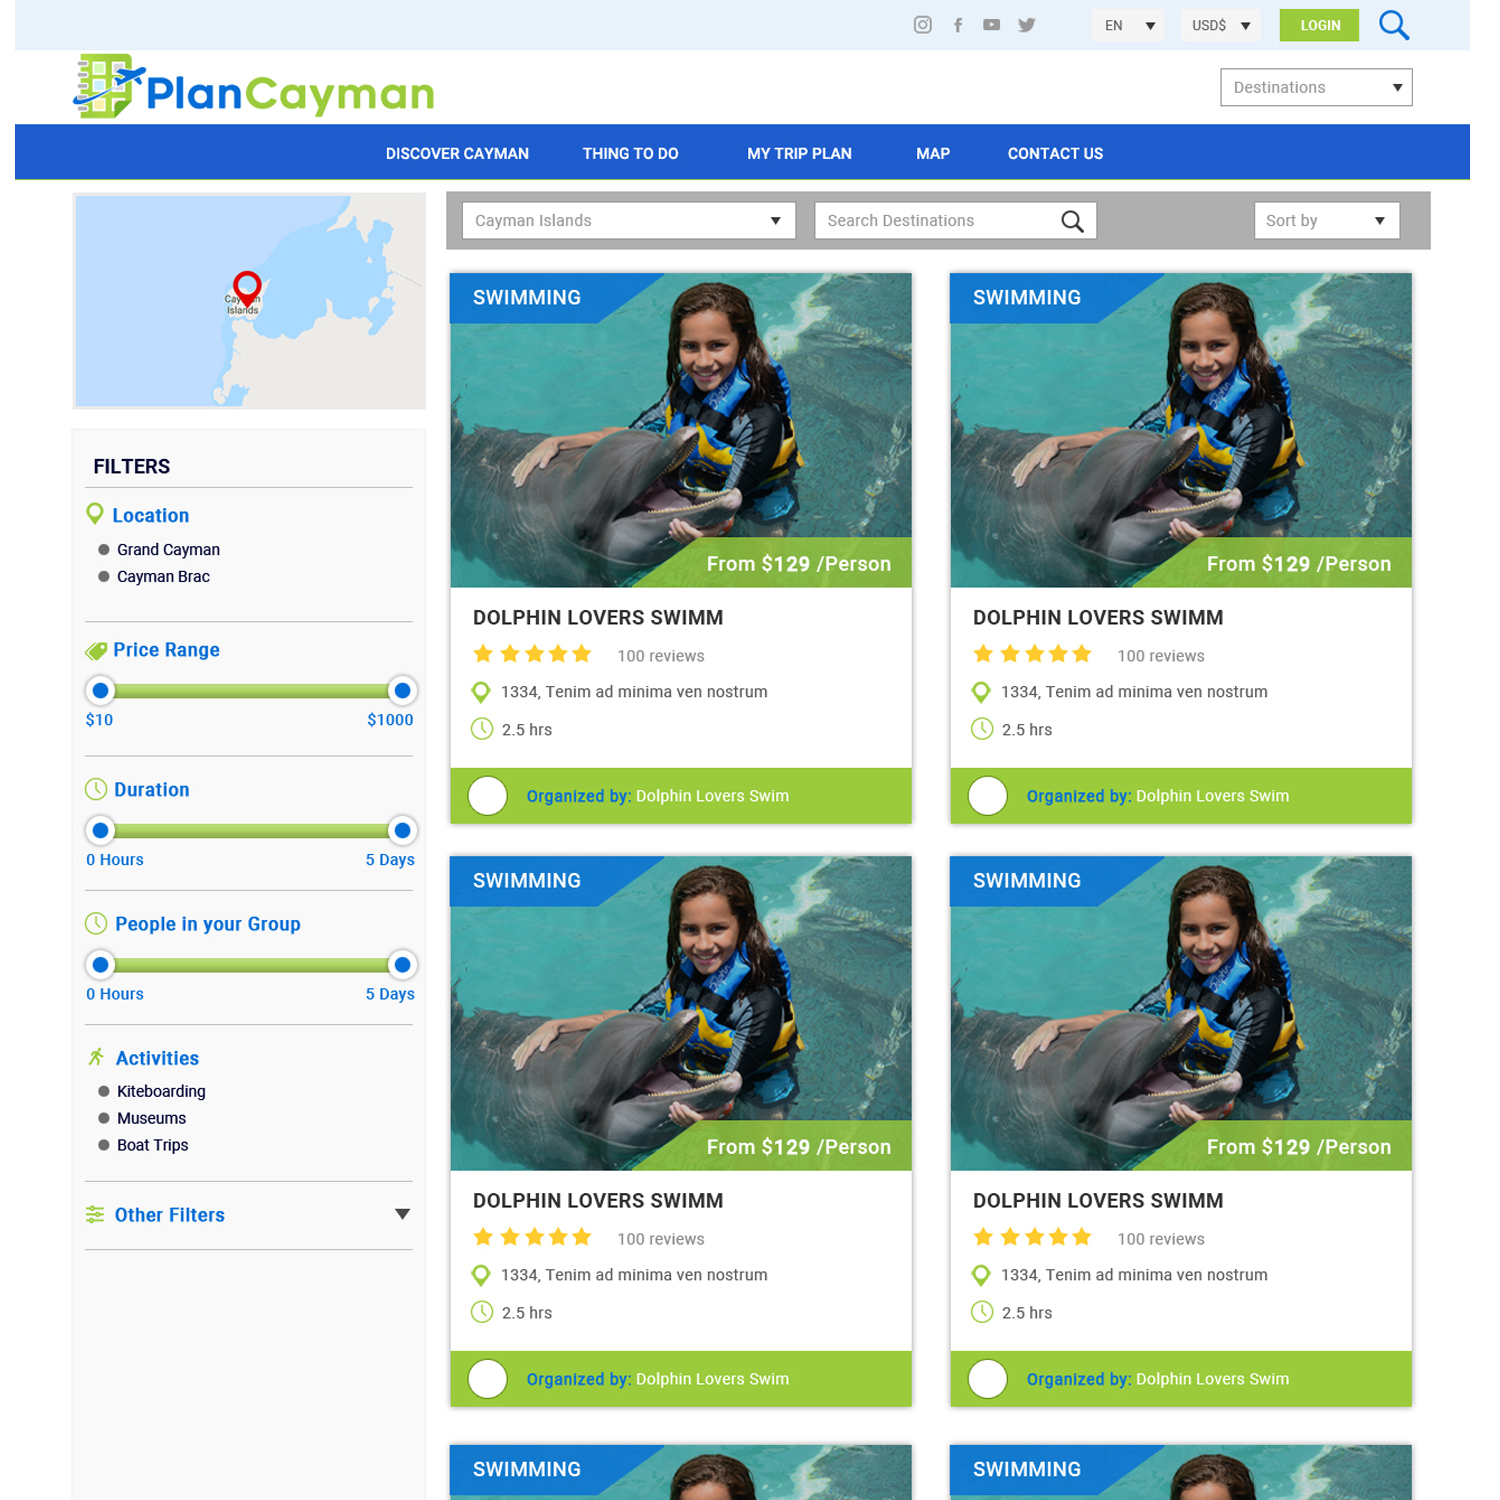The height and width of the screenshot is (1500, 1500).
Task: Click the People in your Group maximum handle
Action: pos(402,965)
